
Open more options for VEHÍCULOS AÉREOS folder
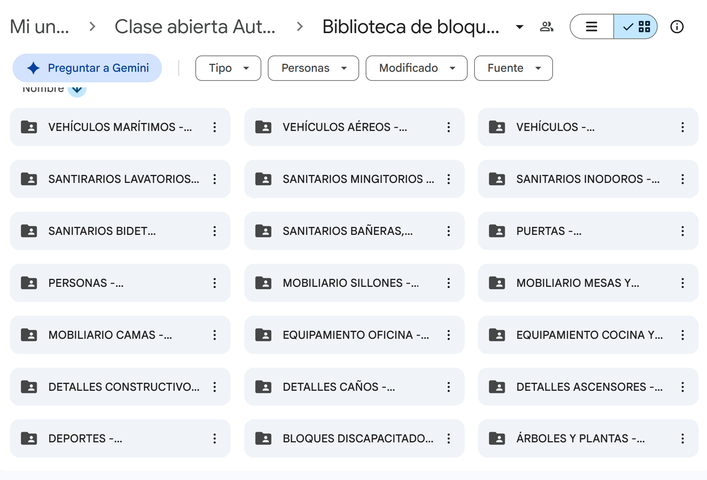point(449,127)
